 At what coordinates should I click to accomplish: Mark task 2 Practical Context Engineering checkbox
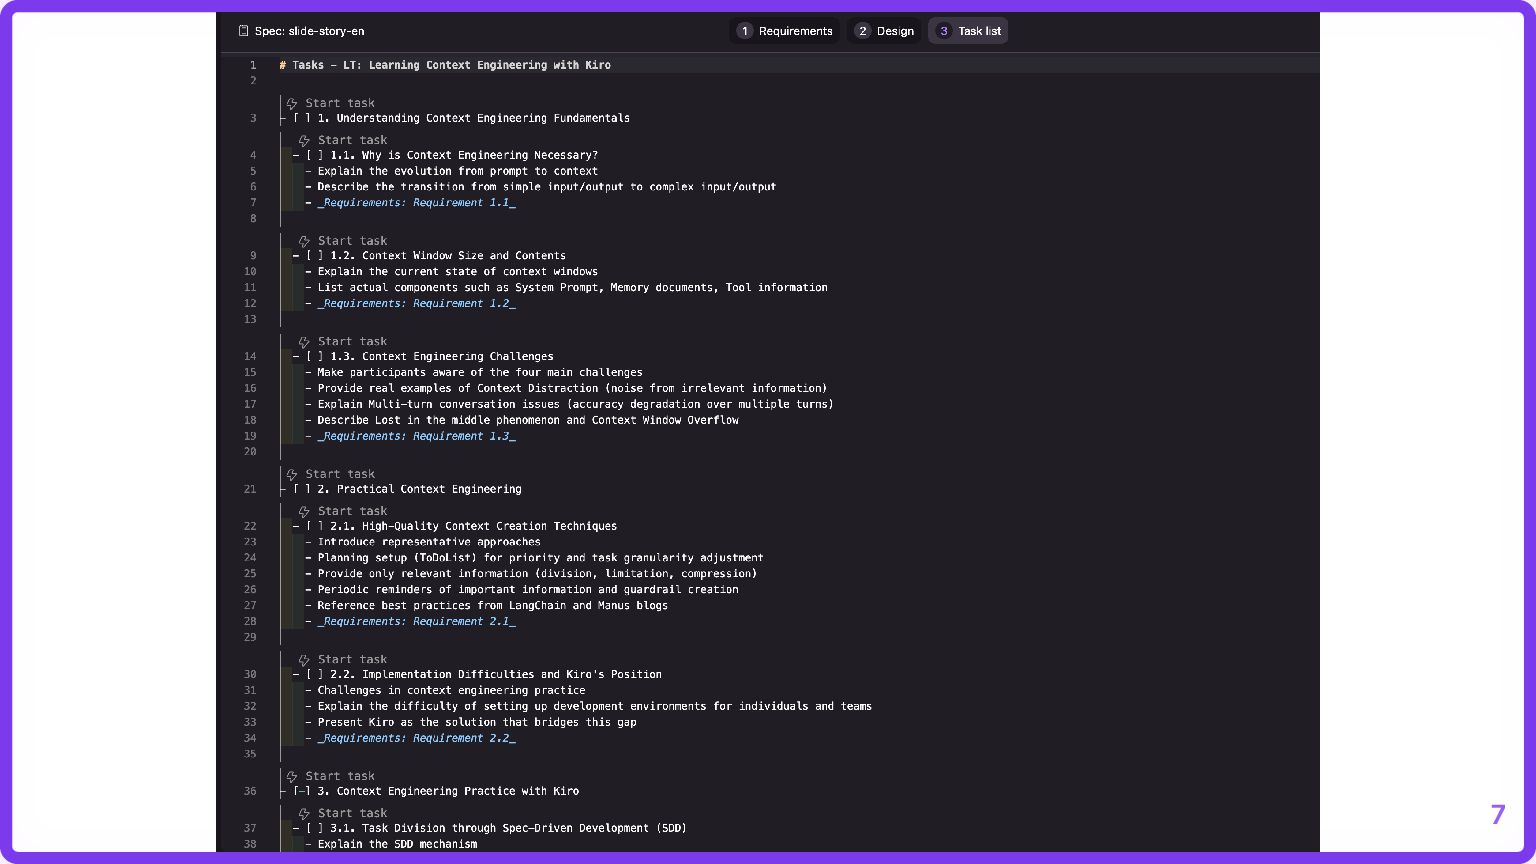click(302, 489)
